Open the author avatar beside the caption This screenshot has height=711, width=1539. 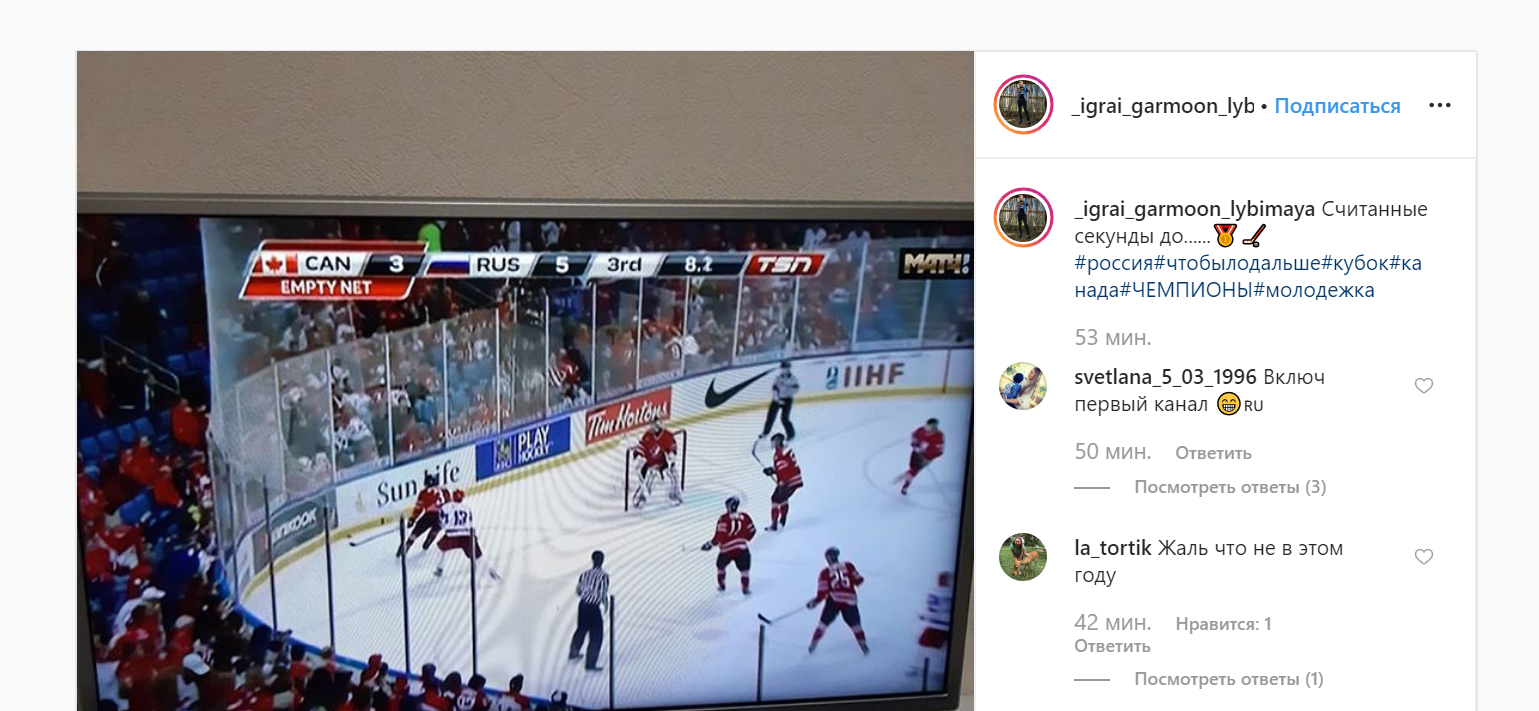click(x=1023, y=217)
